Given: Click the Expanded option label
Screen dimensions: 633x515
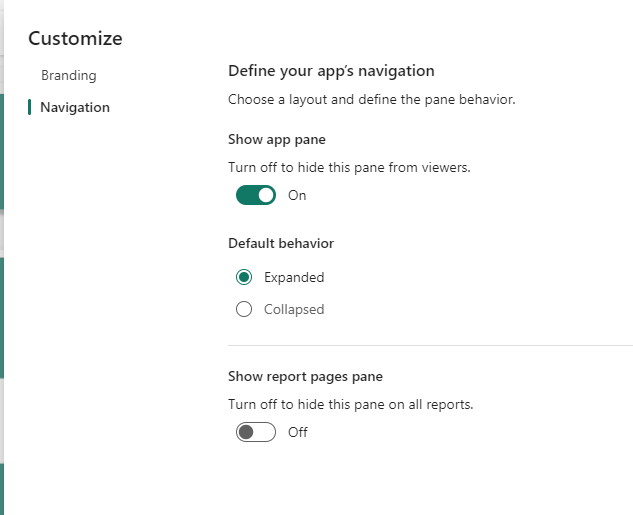Looking at the screenshot, I should pos(294,277).
